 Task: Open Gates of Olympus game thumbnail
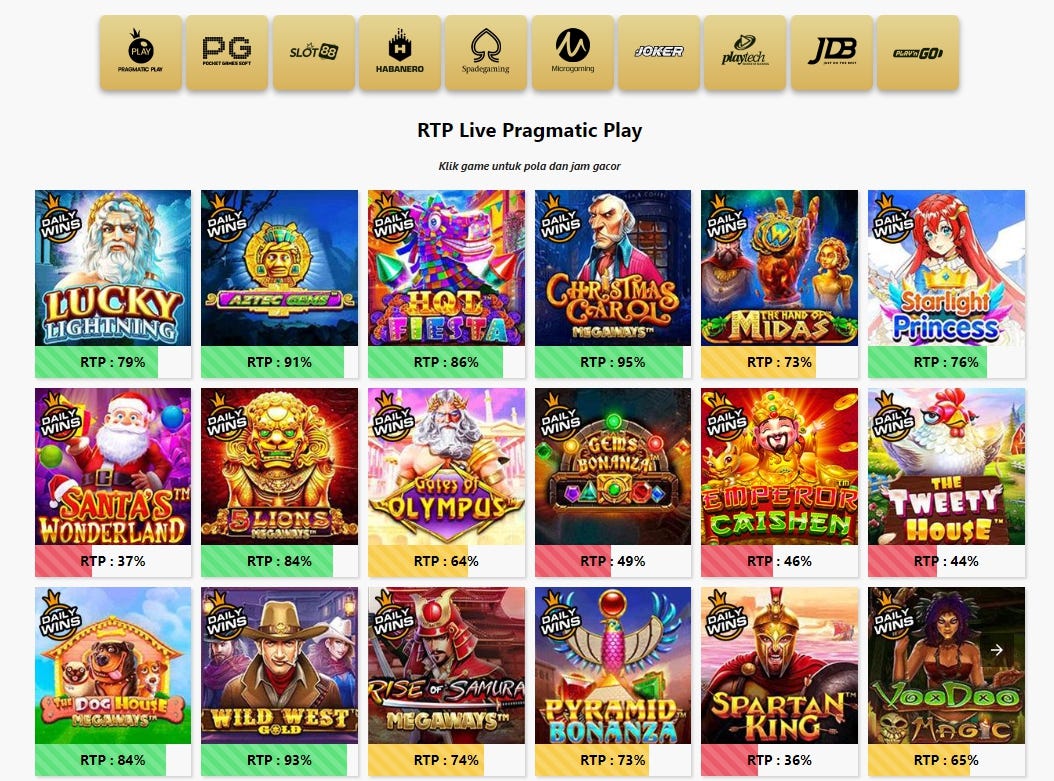(446, 466)
